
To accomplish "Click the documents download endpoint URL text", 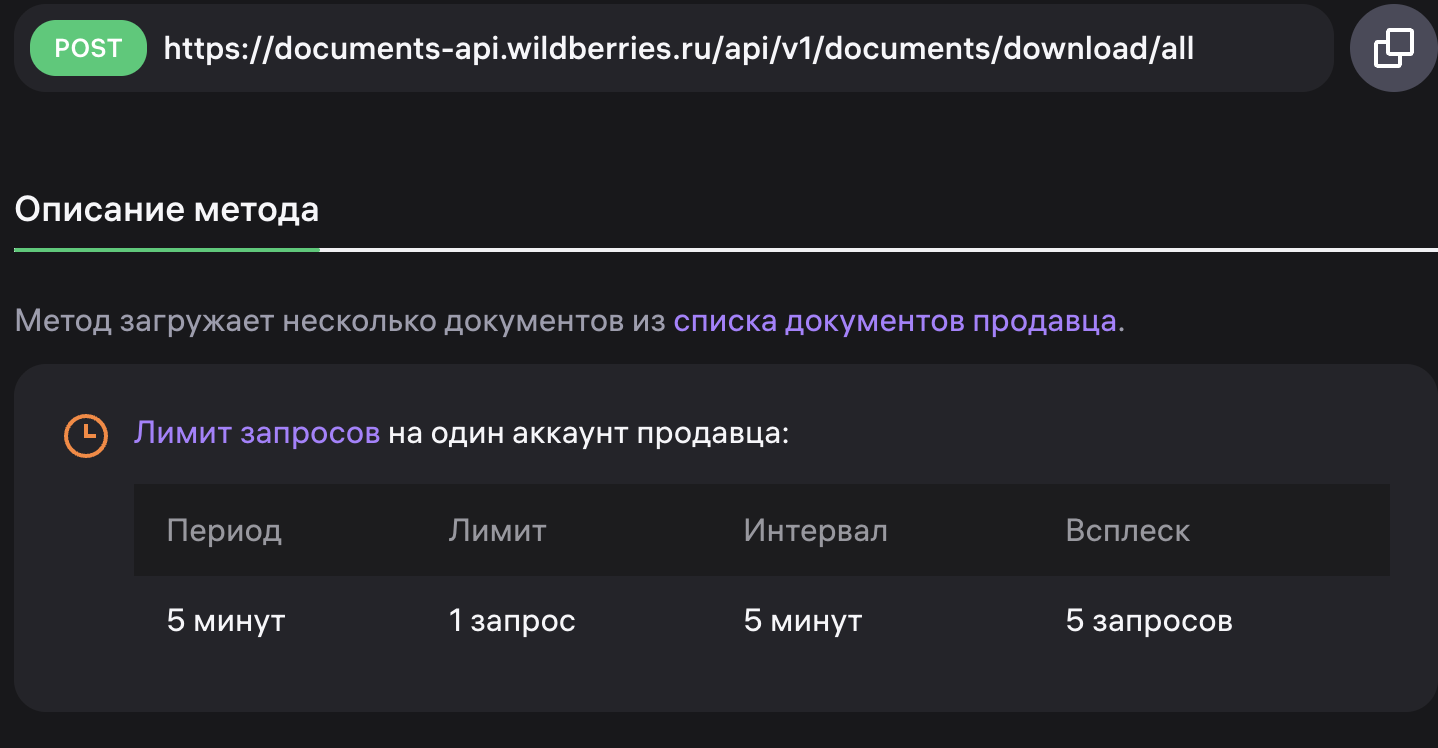I will (x=678, y=48).
